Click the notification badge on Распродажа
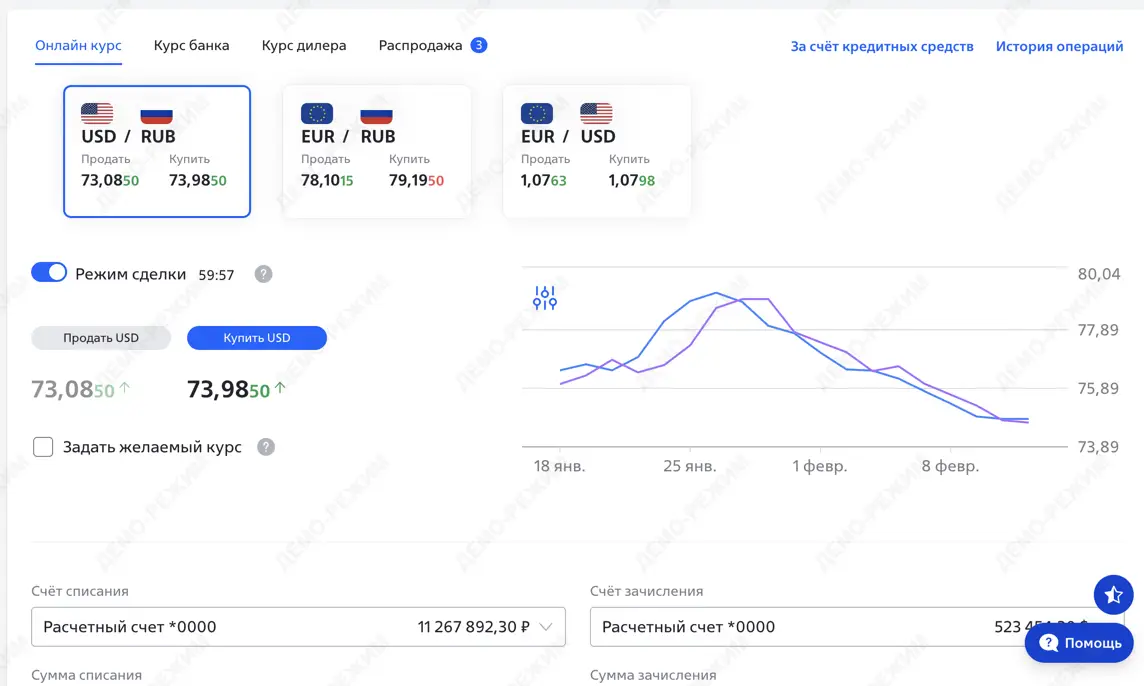Image resolution: width=1144 pixels, height=686 pixels. coord(479,45)
